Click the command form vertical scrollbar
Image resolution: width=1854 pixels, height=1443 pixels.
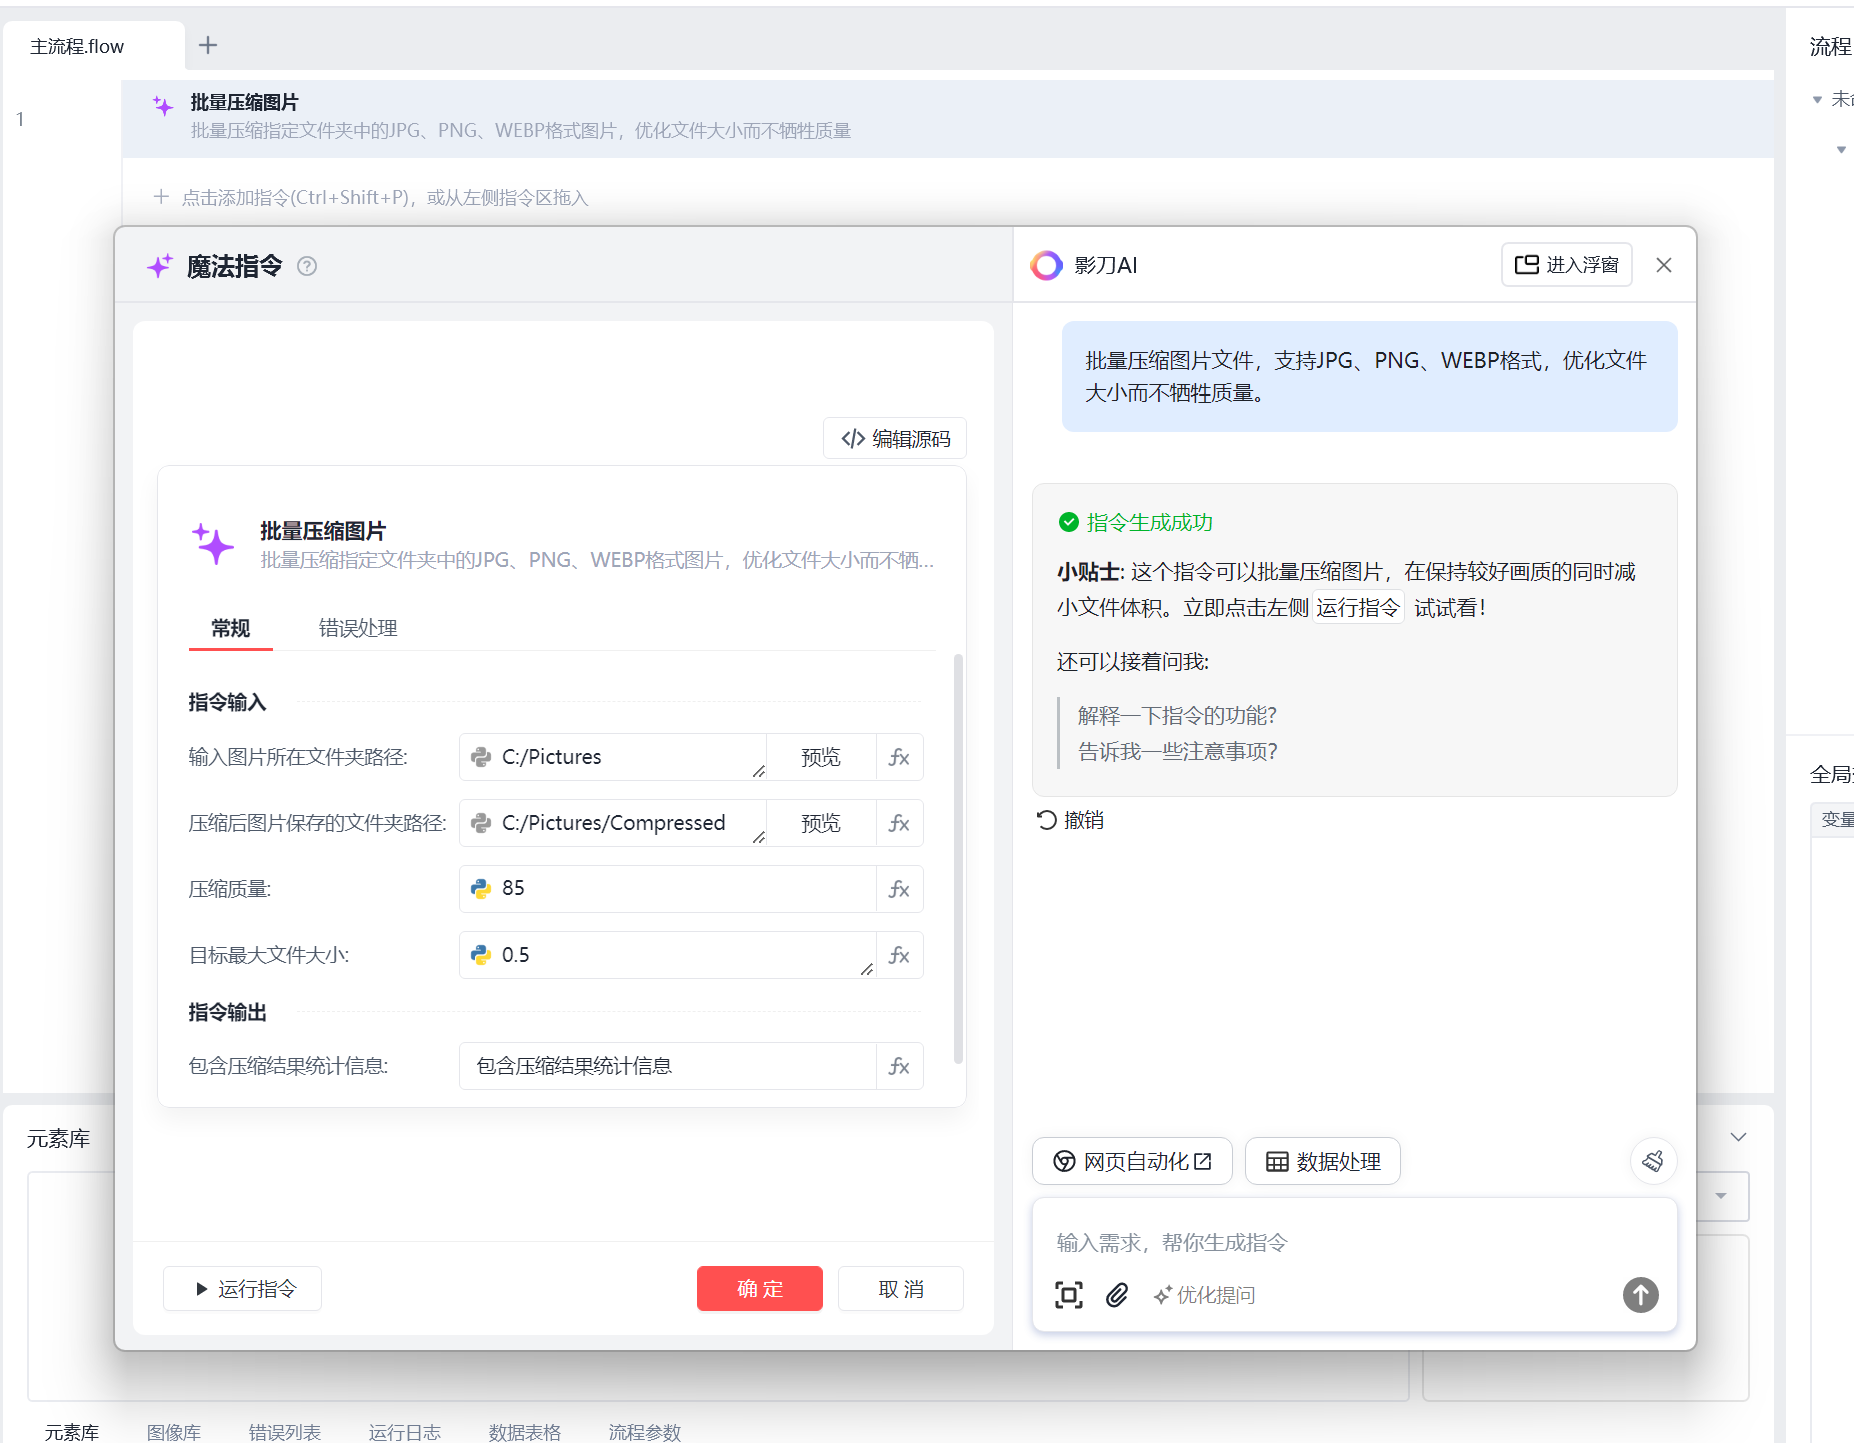(x=958, y=860)
